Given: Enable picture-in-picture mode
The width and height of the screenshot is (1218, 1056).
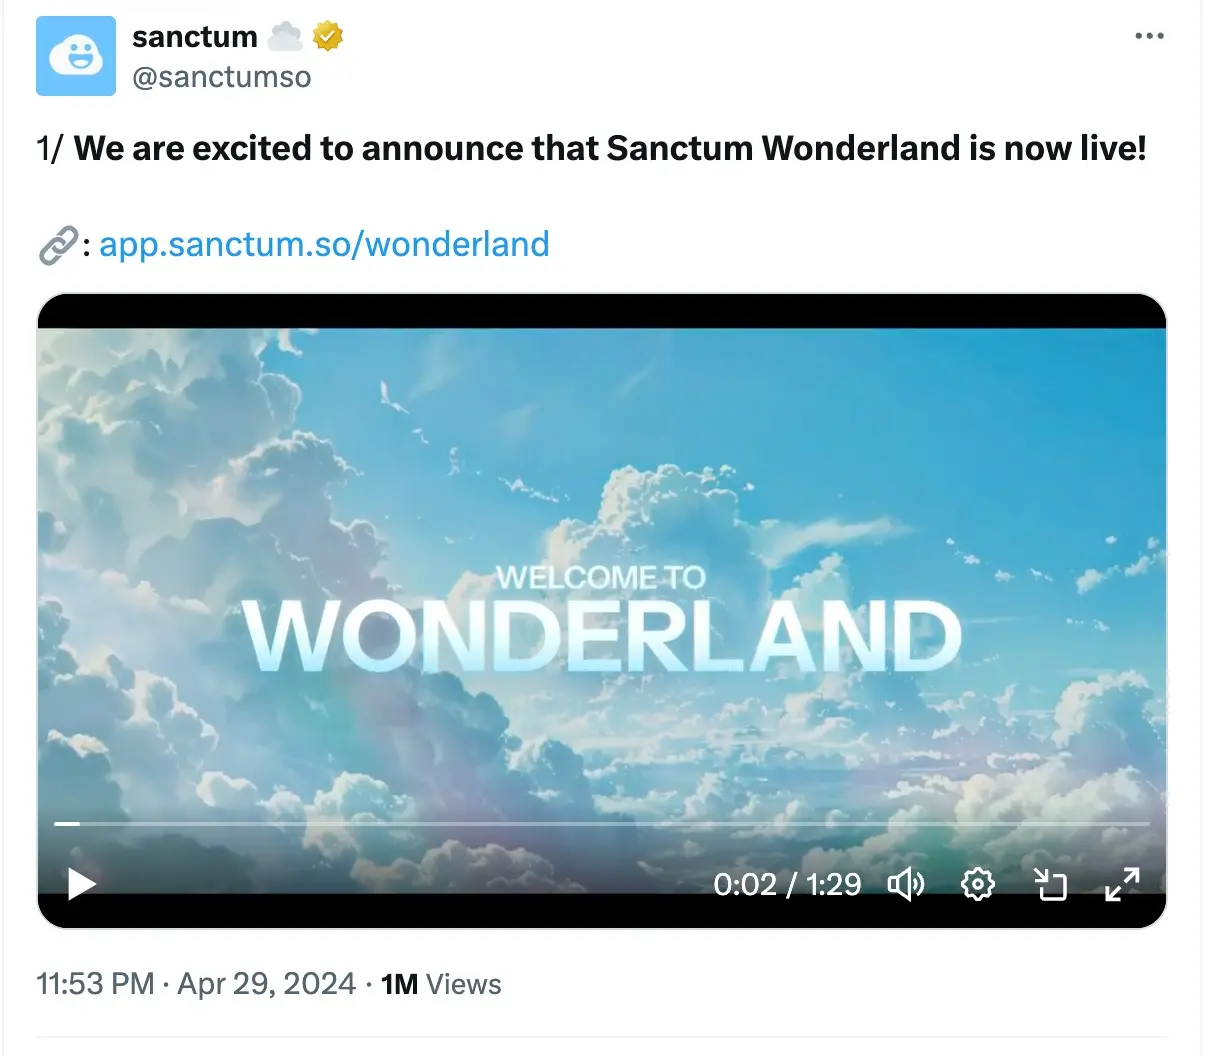Looking at the screenshot, I should tap(1050, 884).
